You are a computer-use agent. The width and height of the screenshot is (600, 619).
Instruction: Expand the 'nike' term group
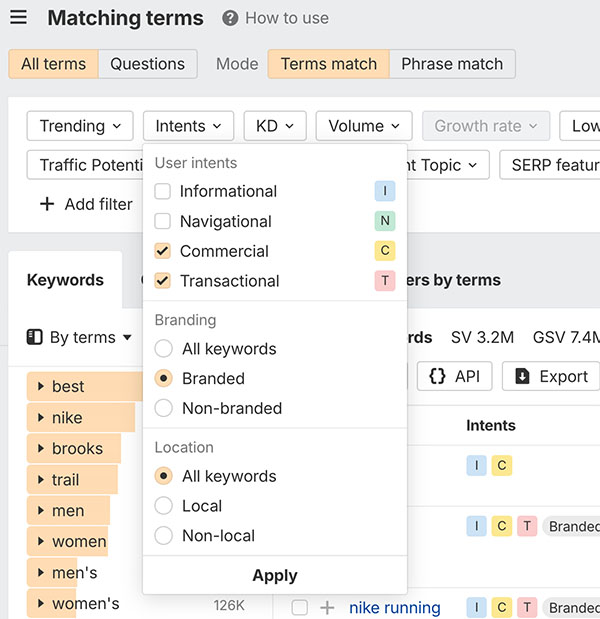tap(40, 417)
